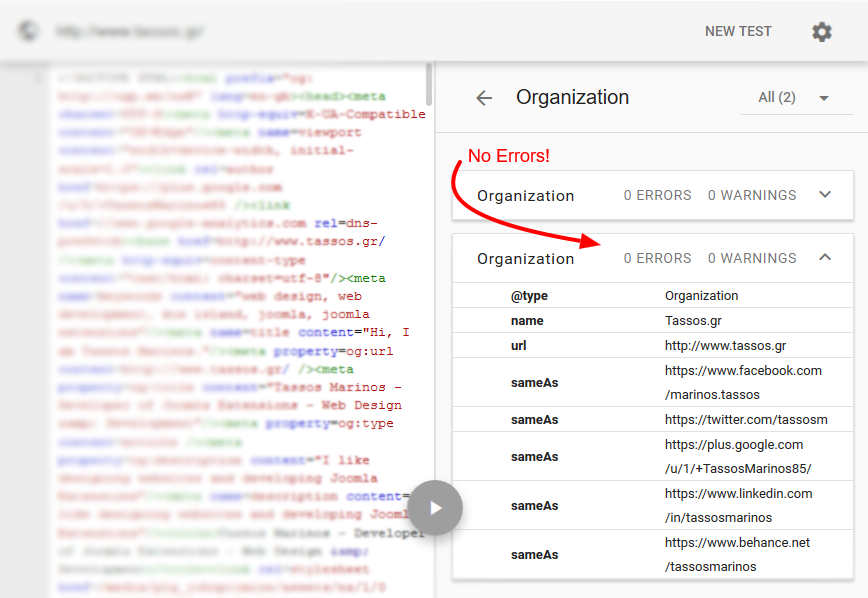Select the sameAs label in the twitter row
868x598 pixels.
[x=534, y=420]
